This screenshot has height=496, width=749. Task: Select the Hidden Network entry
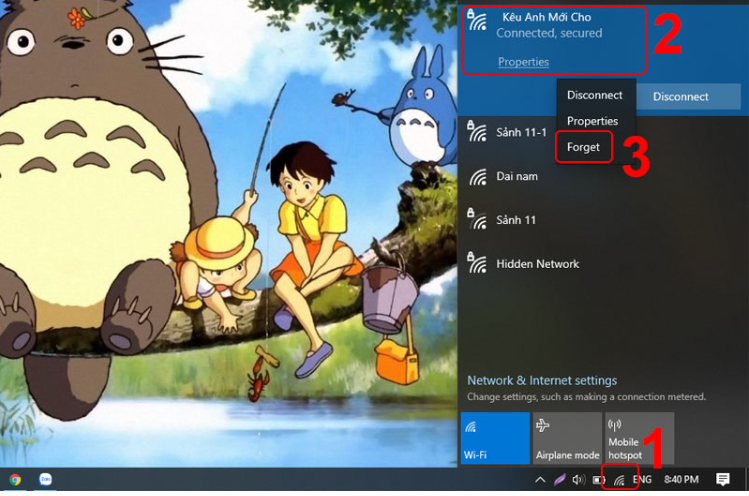click(602, 264)
